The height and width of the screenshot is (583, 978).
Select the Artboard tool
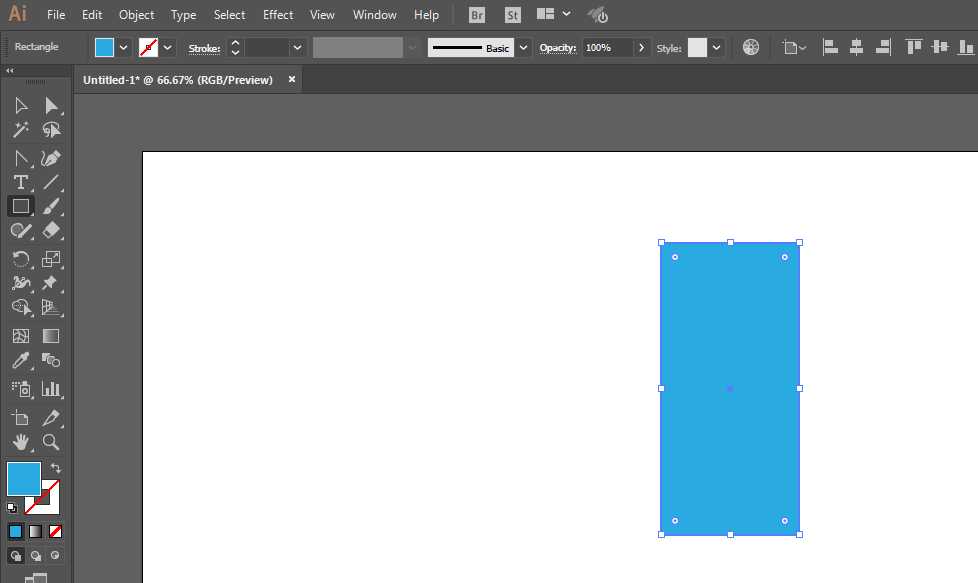(21, 418)
